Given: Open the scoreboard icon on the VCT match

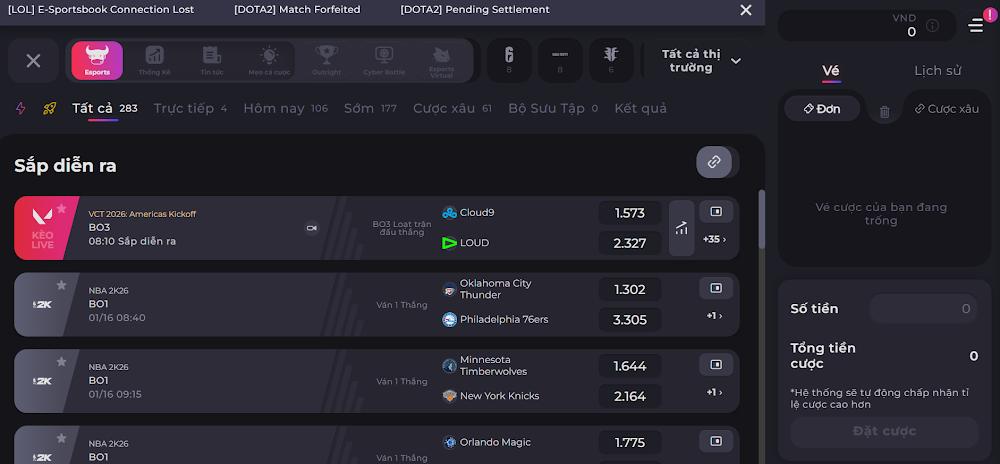Looking at the screenshot, I should click(x=716, y=212).
